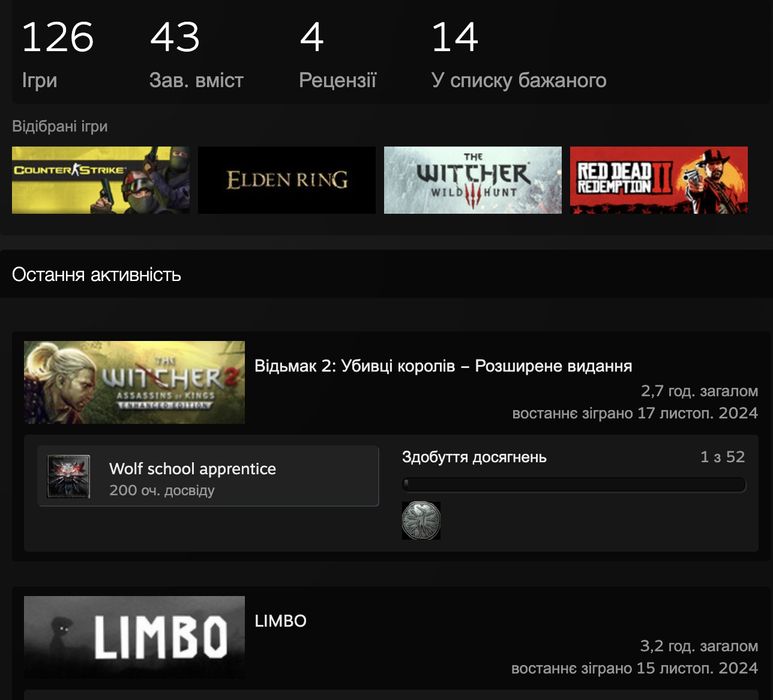Open the Elden Ring featured game banner
This screenshot has height=700, width=773.
point(287,180)
